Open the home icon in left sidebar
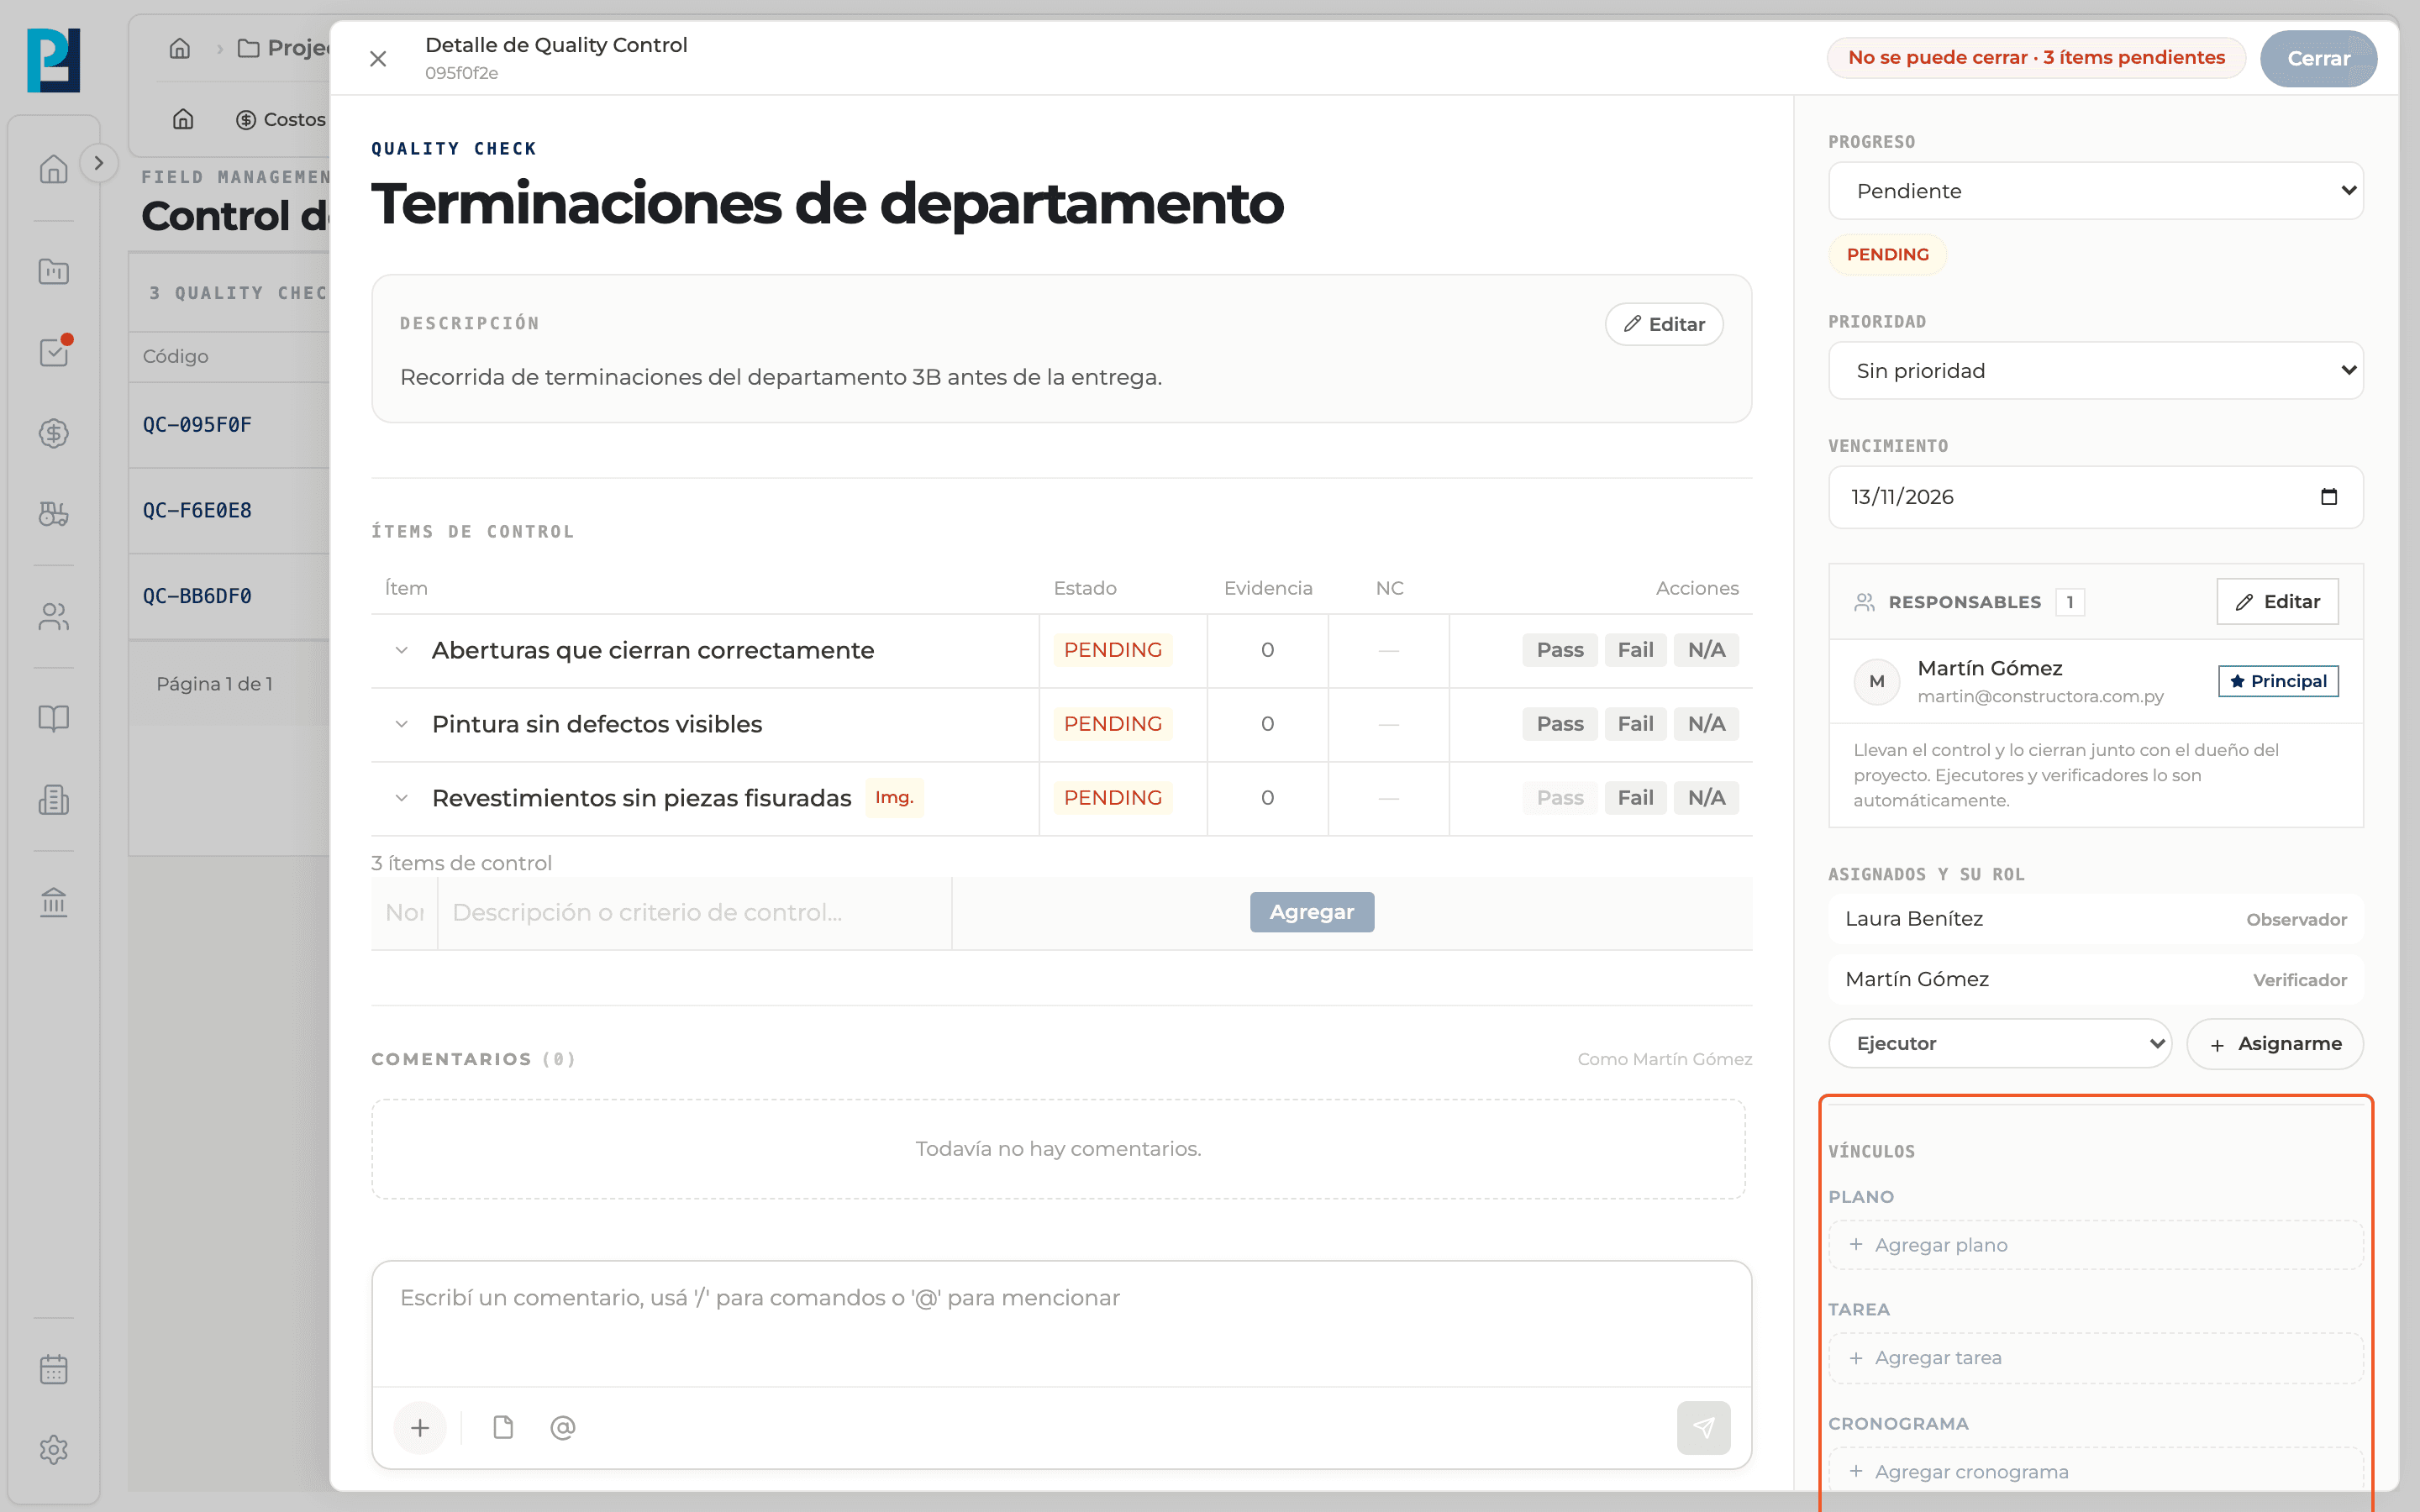Viewport: 2420px width, 1512px height. (54, 169)
